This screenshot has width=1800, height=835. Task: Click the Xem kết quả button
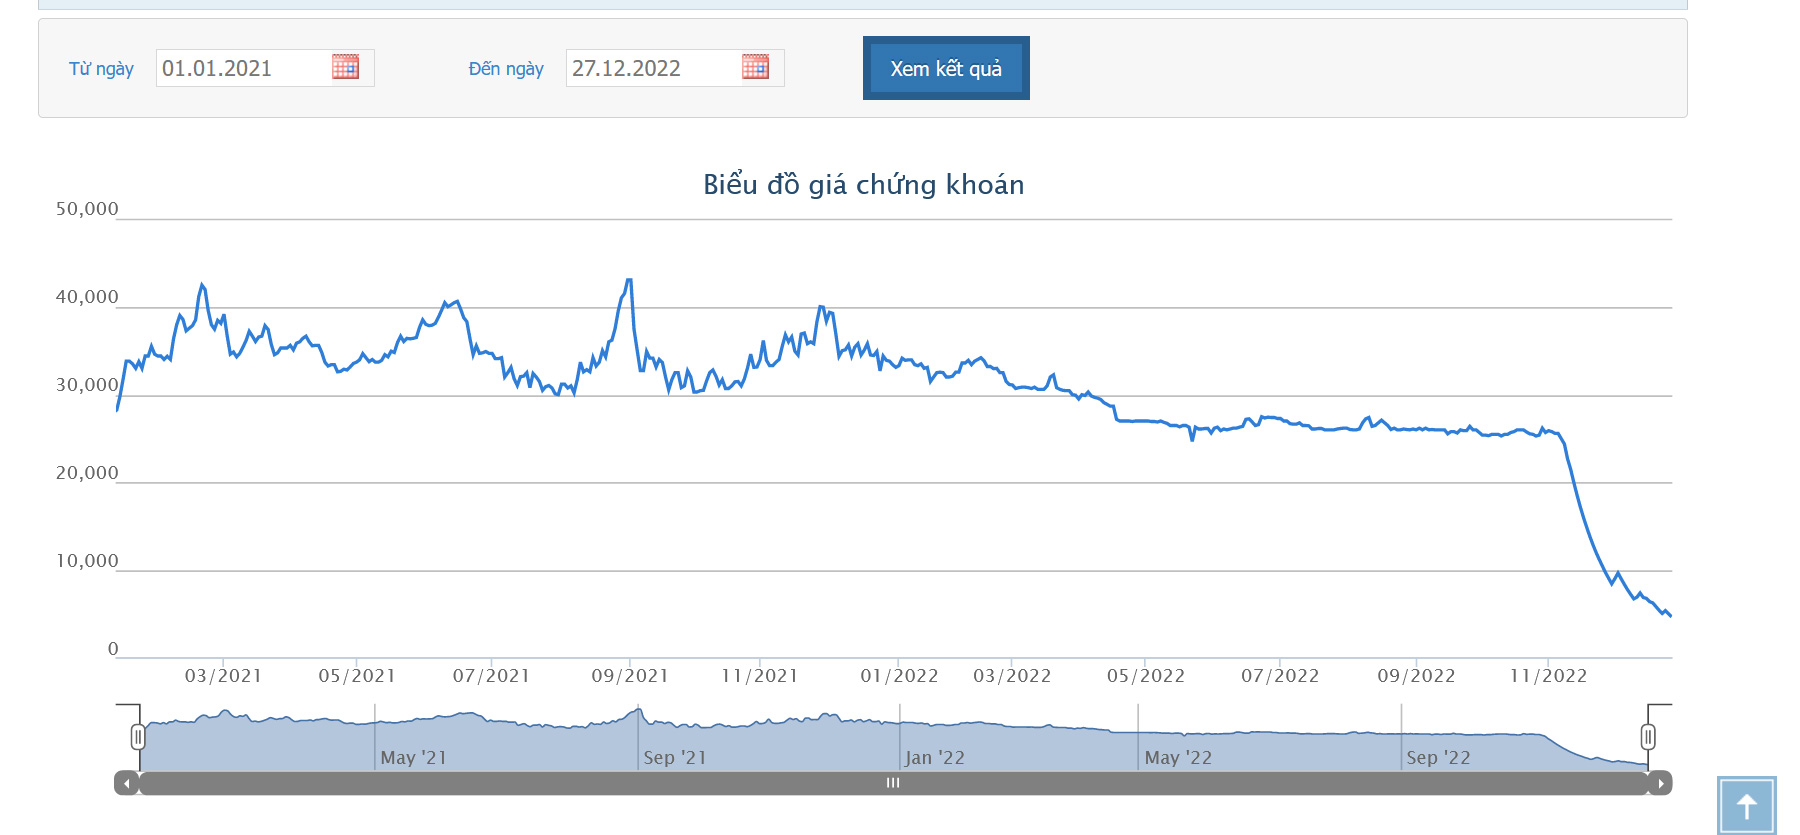pos(946,68)
